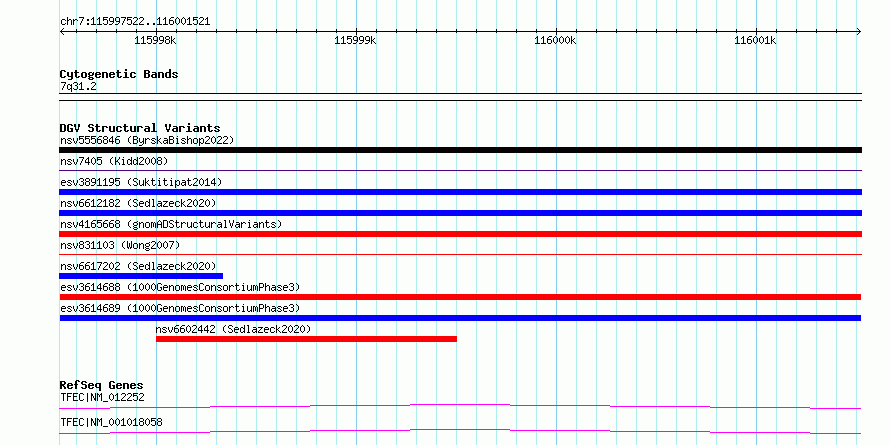The image size is (890, 445).
Task: Open esv3891195 (Suktitipat2014) variant label
Action: pyautogui.click(x=141, y=182)
